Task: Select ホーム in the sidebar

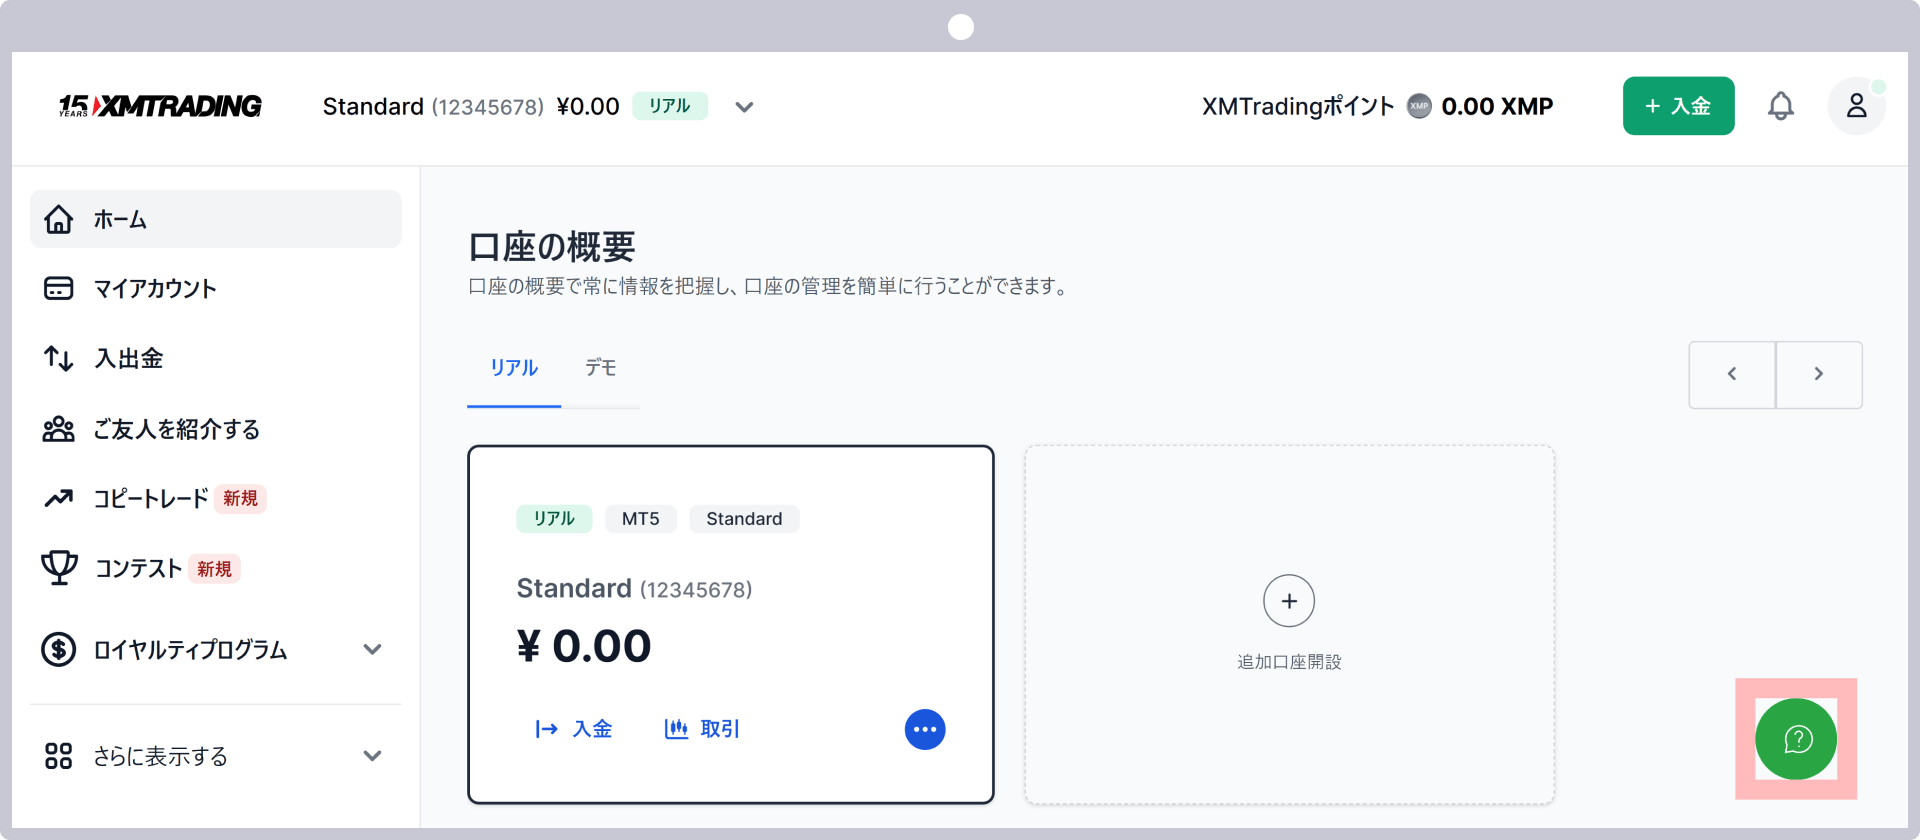Action: (x=216, y=219)
